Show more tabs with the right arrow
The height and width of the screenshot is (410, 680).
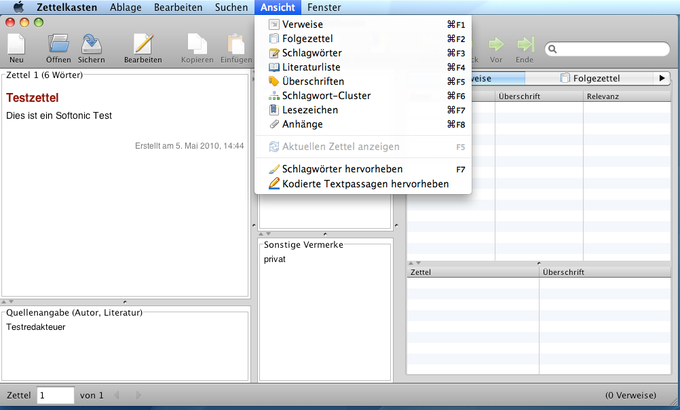[x=662, y=79]
